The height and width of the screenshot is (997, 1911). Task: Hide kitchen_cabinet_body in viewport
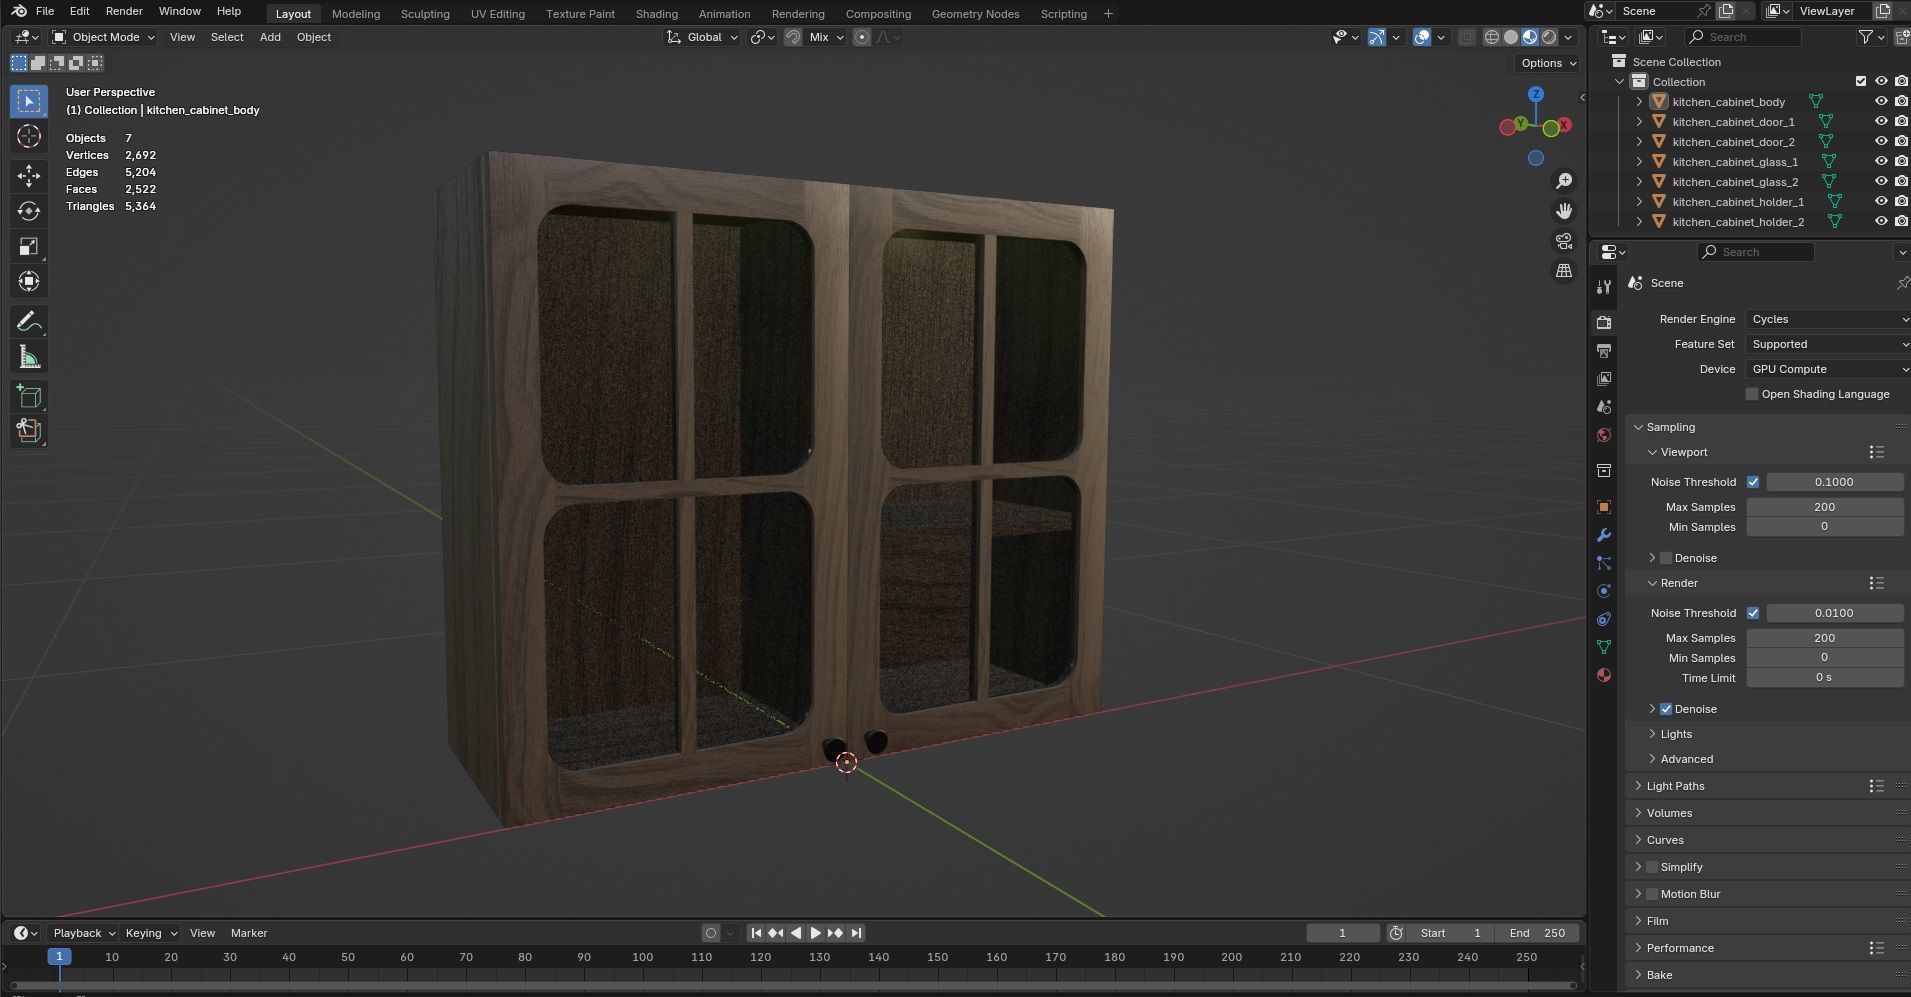tap(1881, 101)
